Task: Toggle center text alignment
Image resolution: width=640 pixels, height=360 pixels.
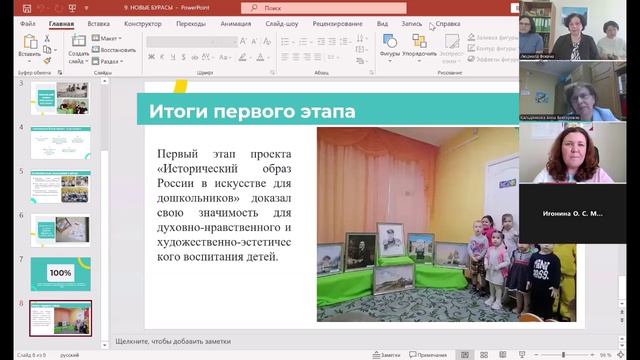Action: (296, 57)
